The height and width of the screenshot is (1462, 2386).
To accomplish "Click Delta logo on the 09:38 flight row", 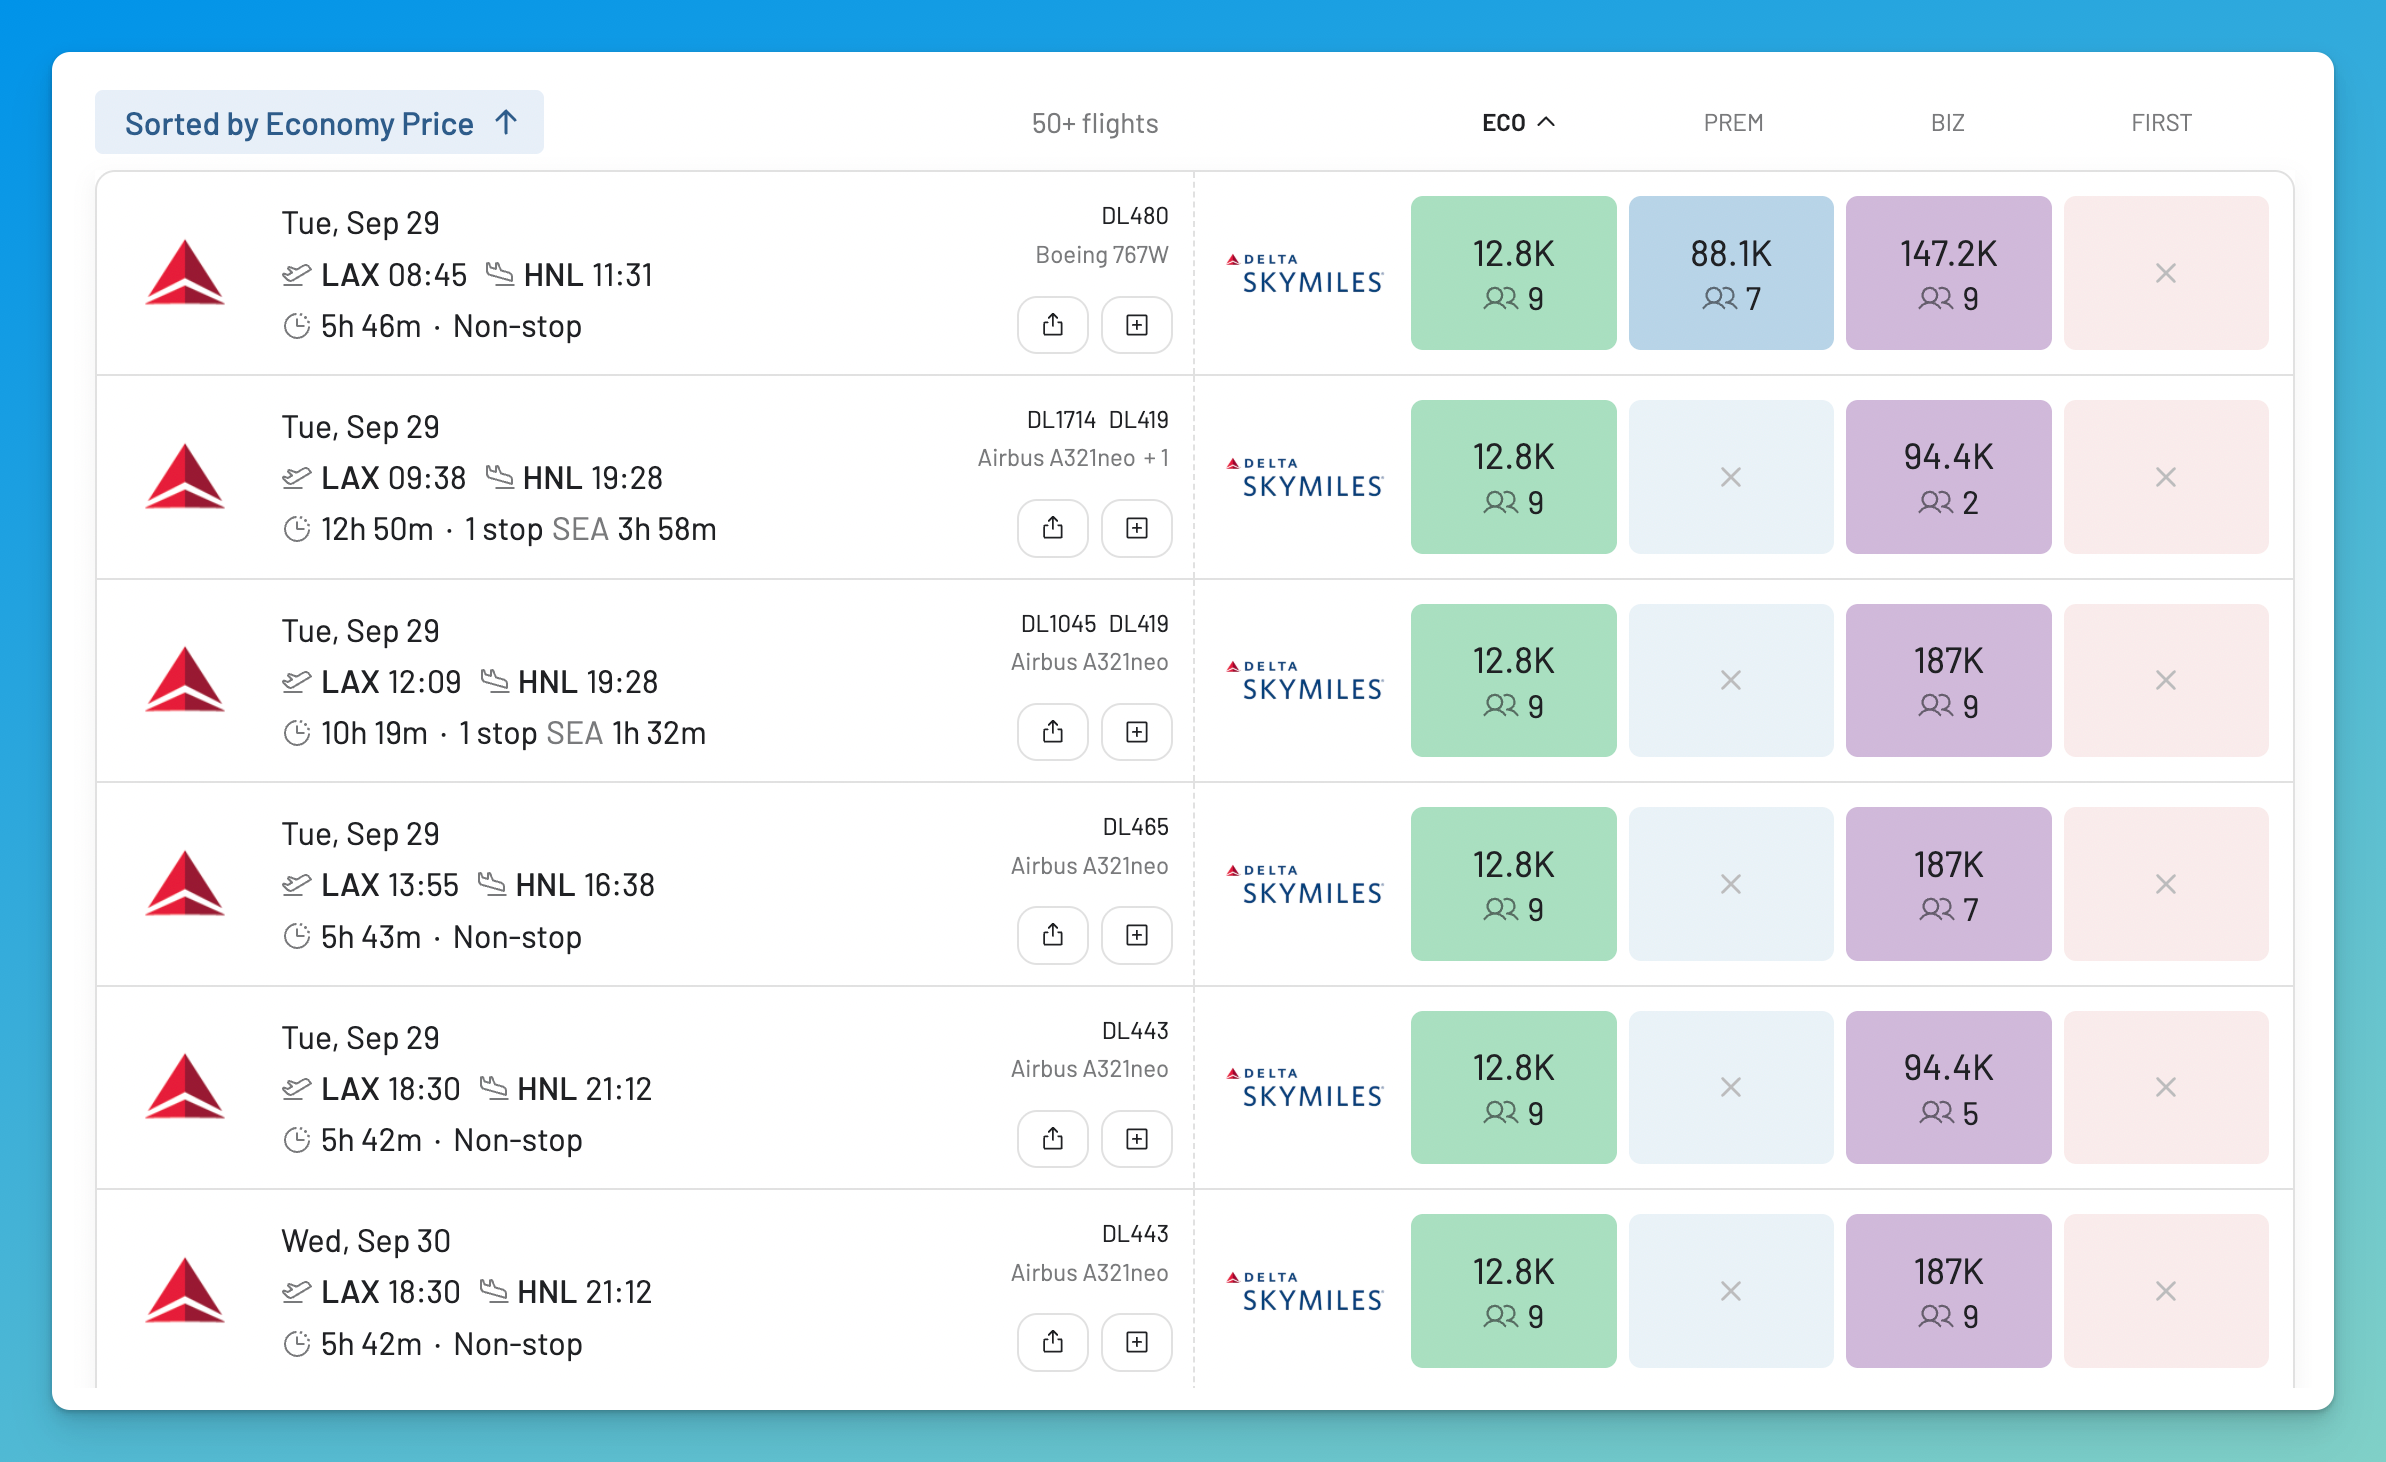I will tap(185, 476).
